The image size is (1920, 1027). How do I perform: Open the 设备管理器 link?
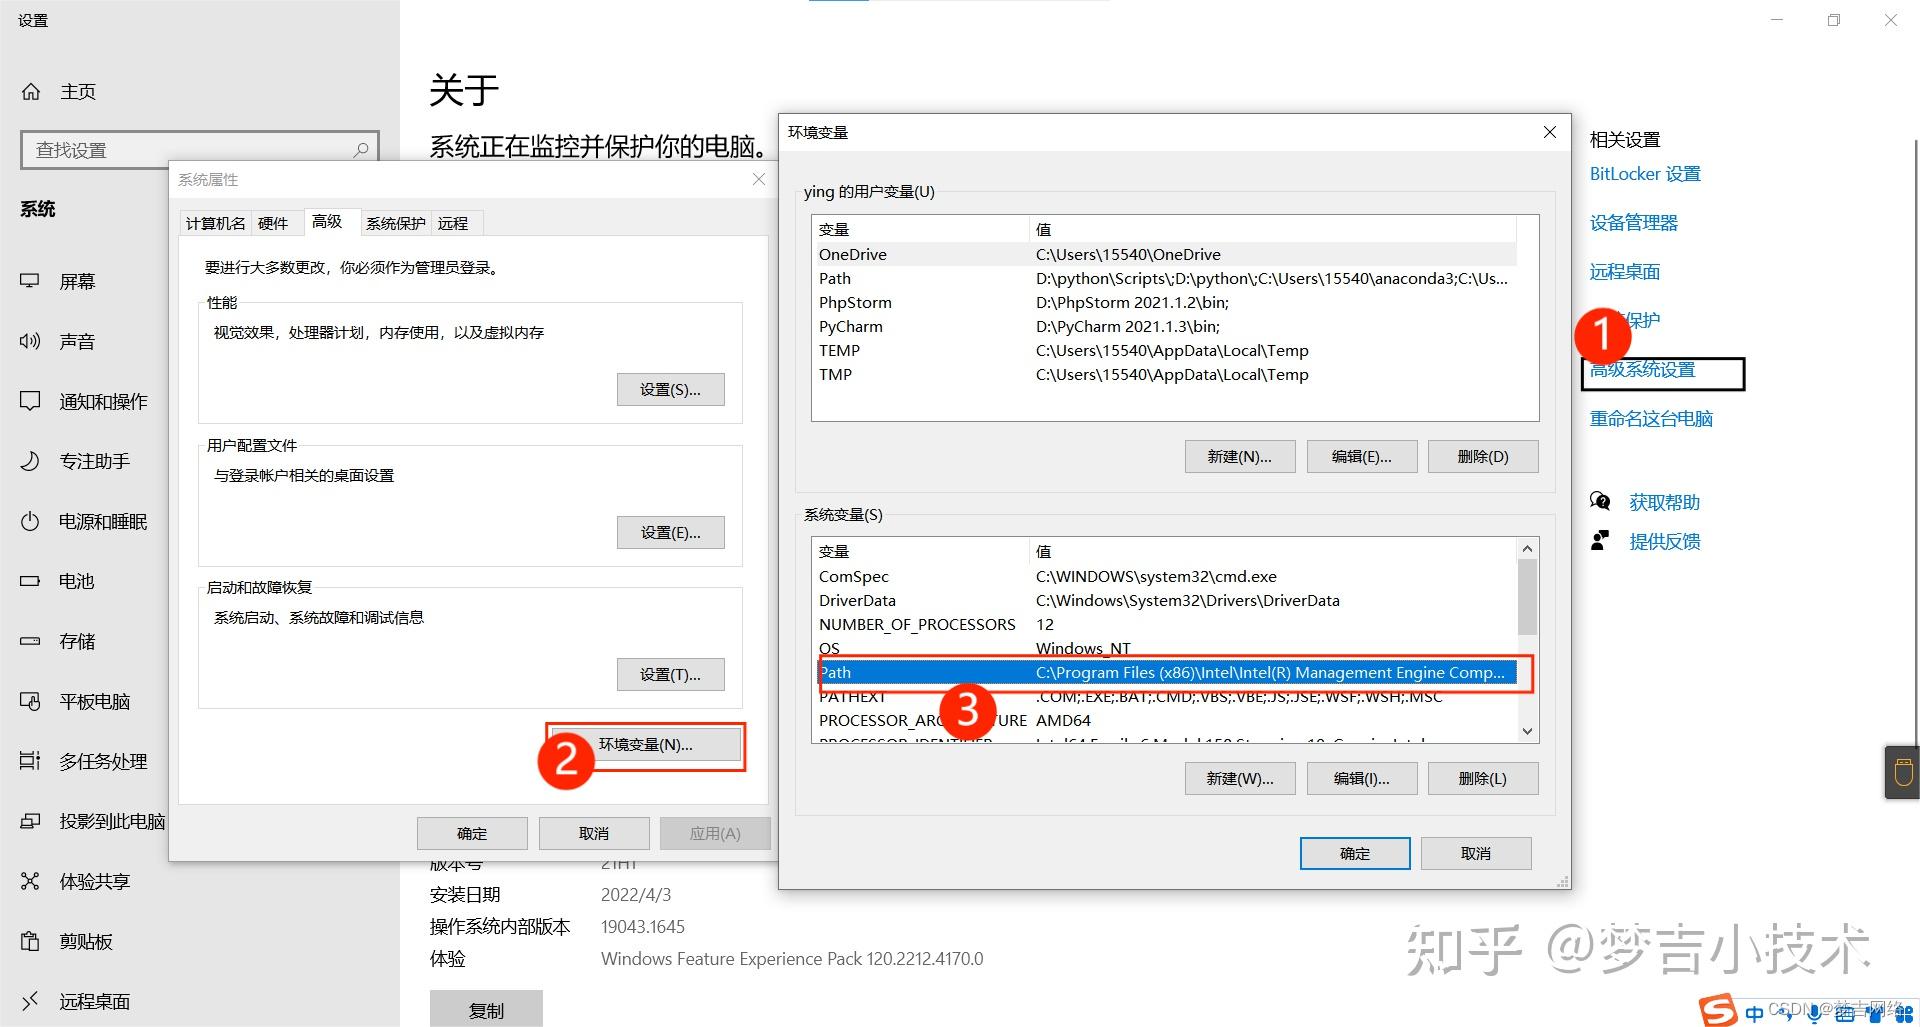(1633, 222)
